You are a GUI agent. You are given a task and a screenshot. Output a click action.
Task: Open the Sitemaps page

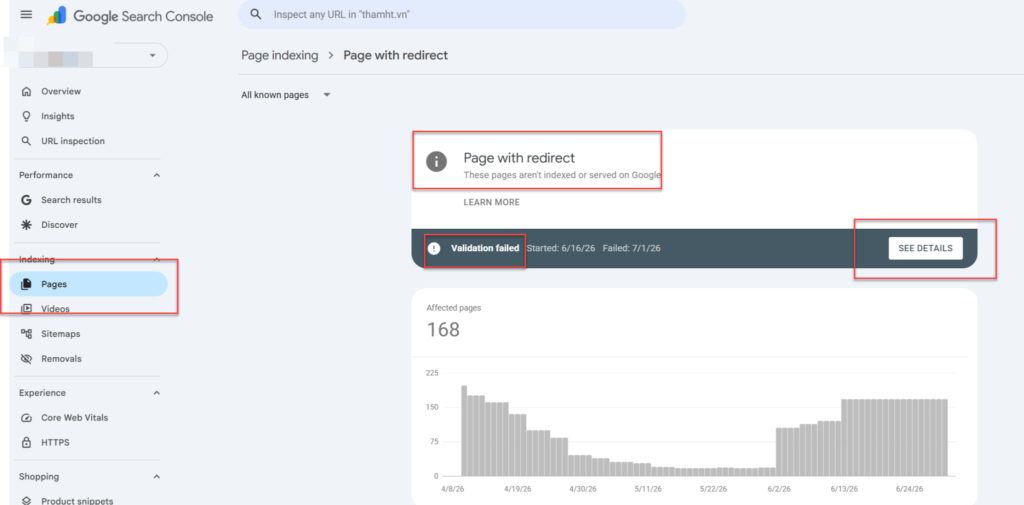point(61,334)
